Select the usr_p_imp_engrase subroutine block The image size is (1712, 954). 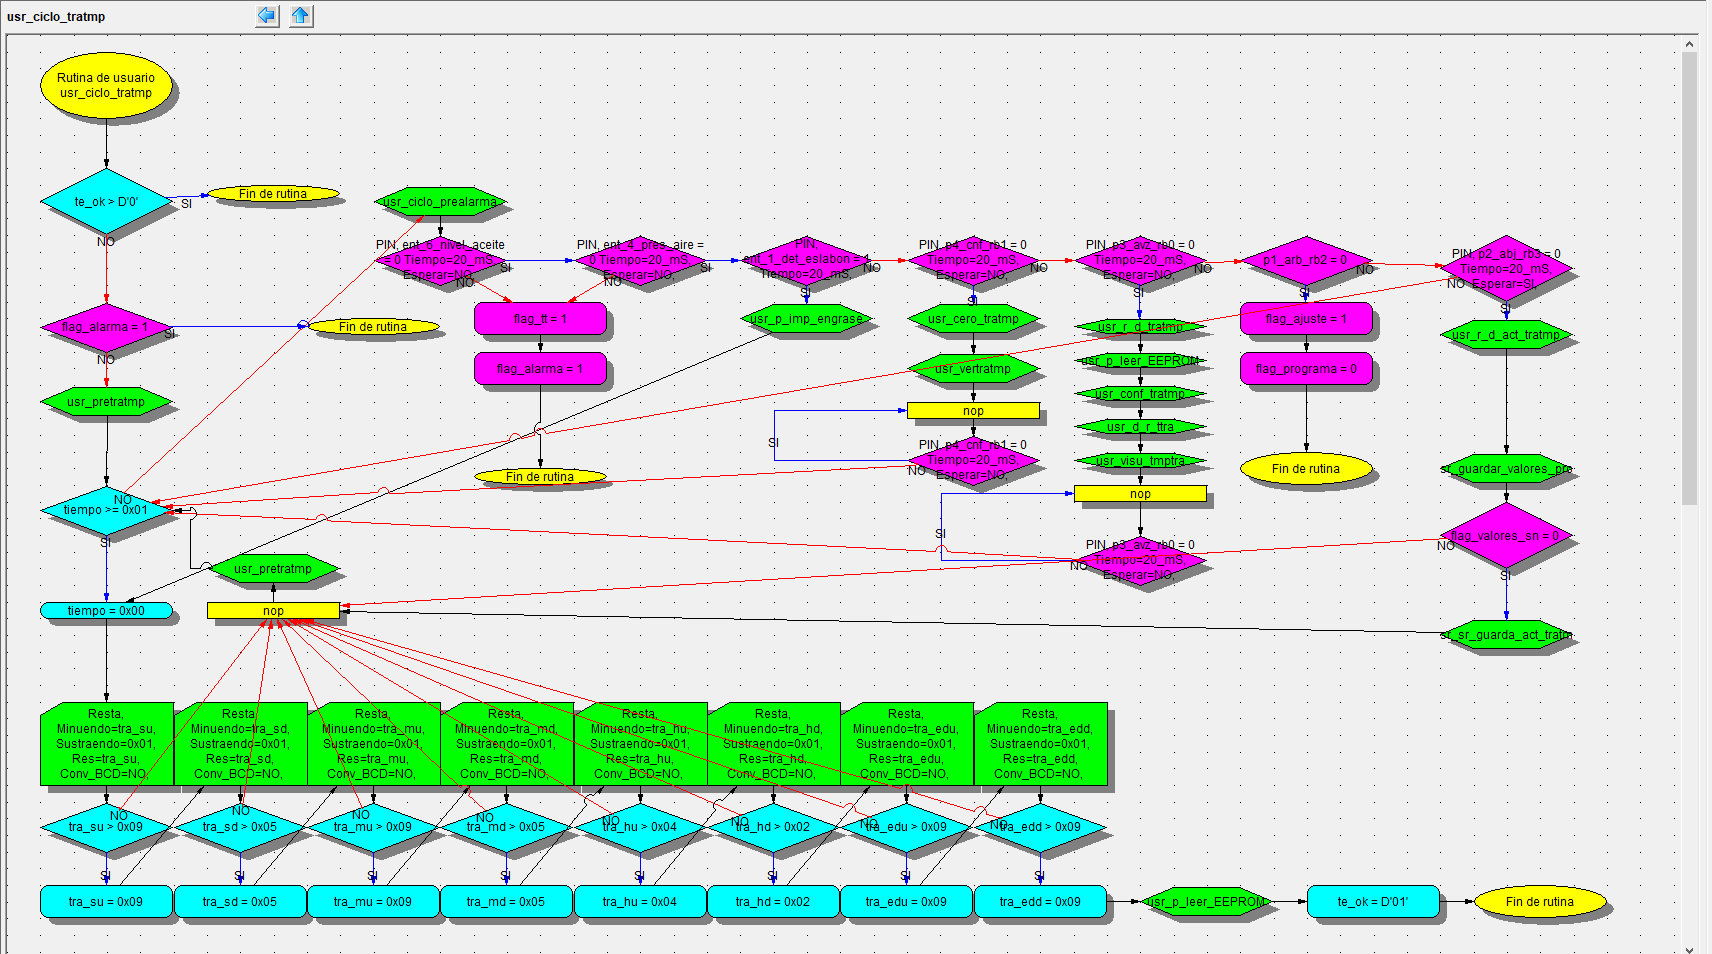point(806,319)
